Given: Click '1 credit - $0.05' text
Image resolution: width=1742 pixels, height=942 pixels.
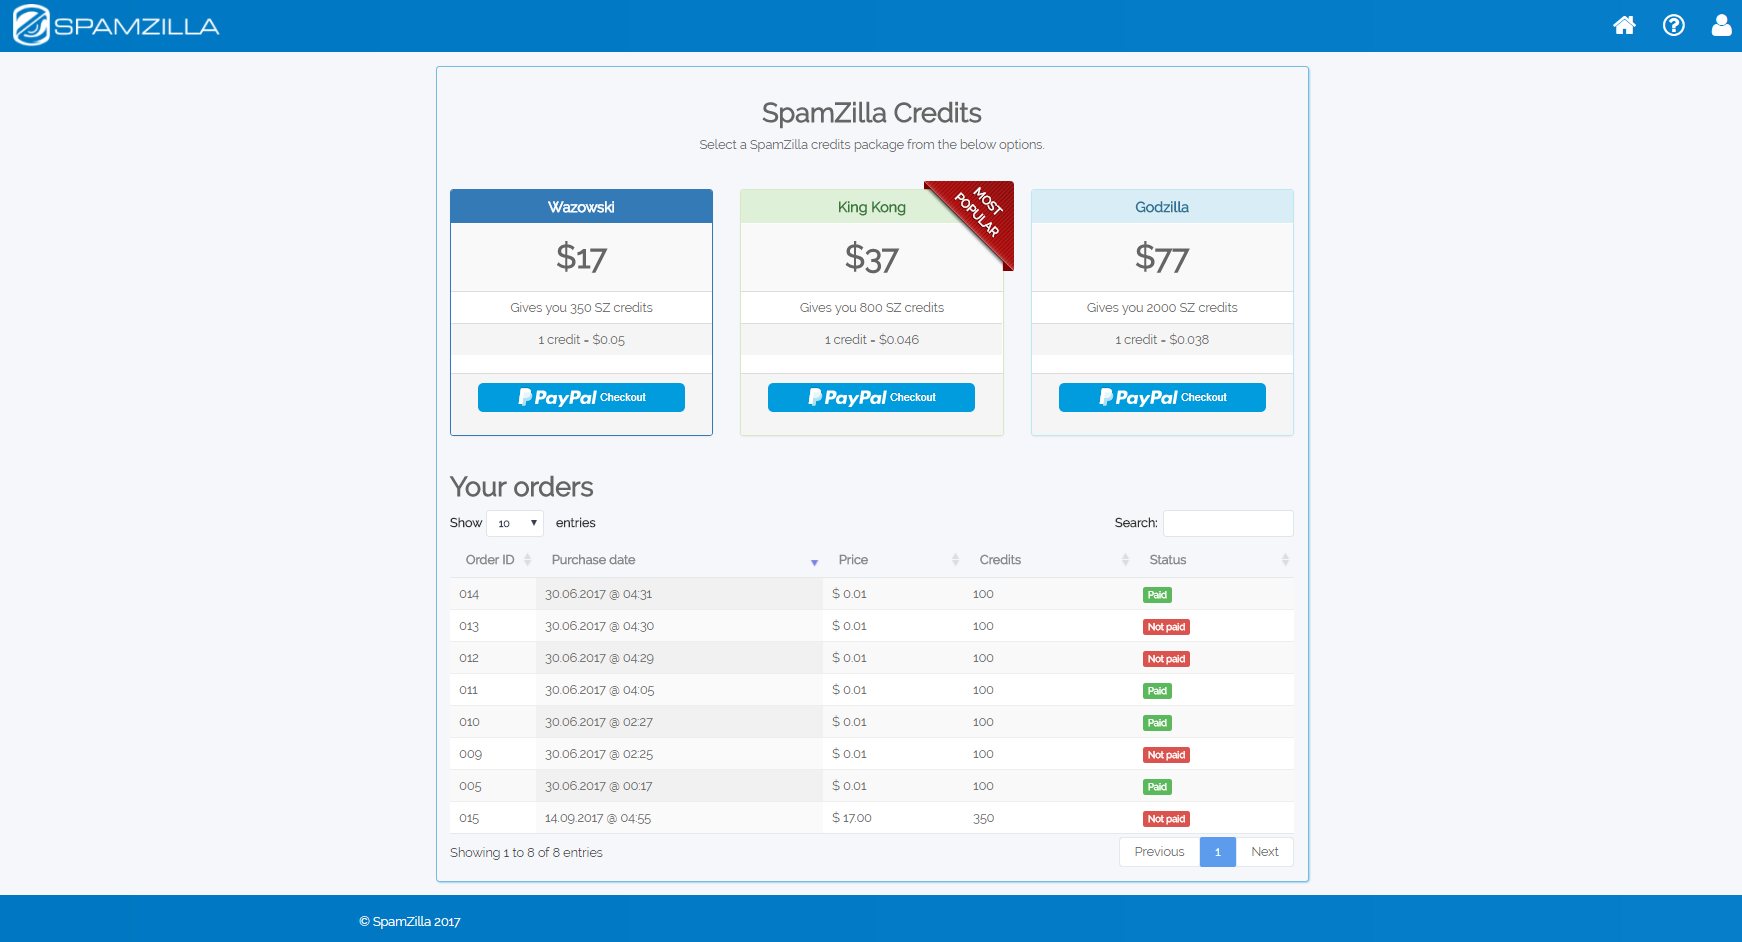Looking at the screenshot, I should 581,340.
